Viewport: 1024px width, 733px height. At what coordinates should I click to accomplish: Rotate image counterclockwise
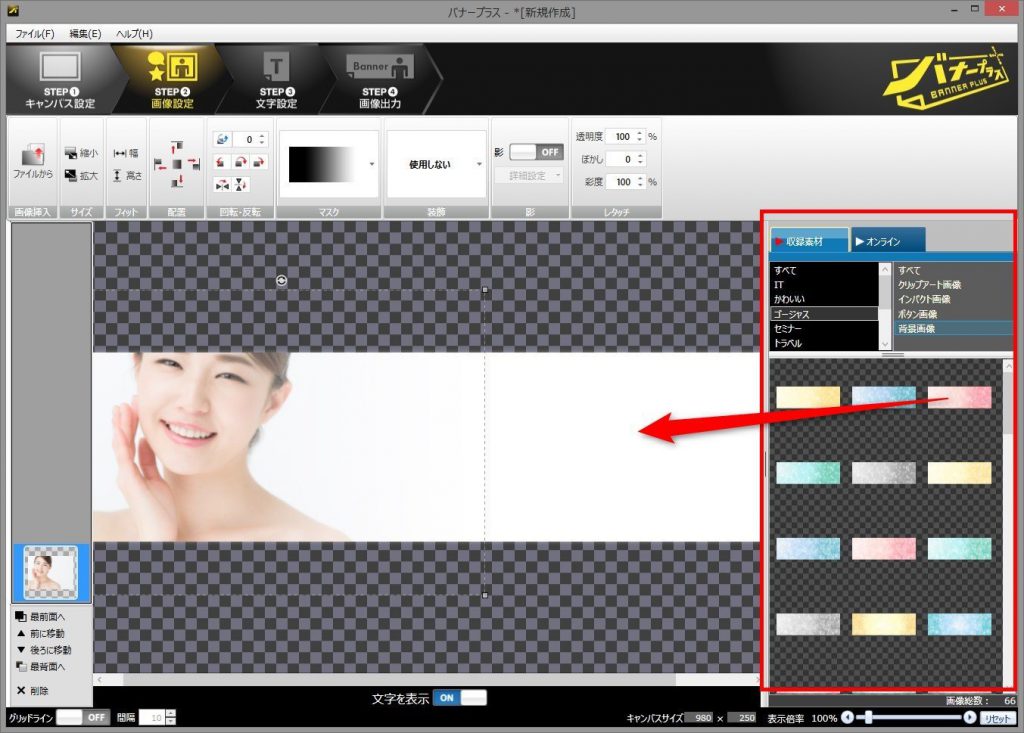coord(221,162)
